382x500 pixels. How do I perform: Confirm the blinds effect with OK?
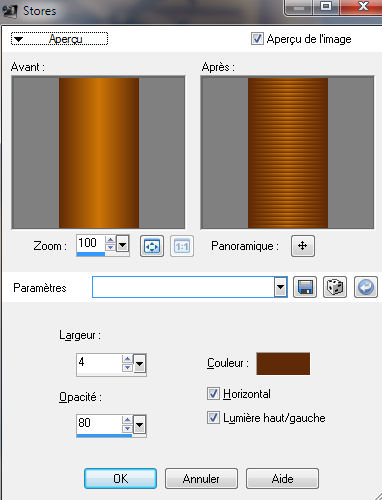[x=120, y=479]
